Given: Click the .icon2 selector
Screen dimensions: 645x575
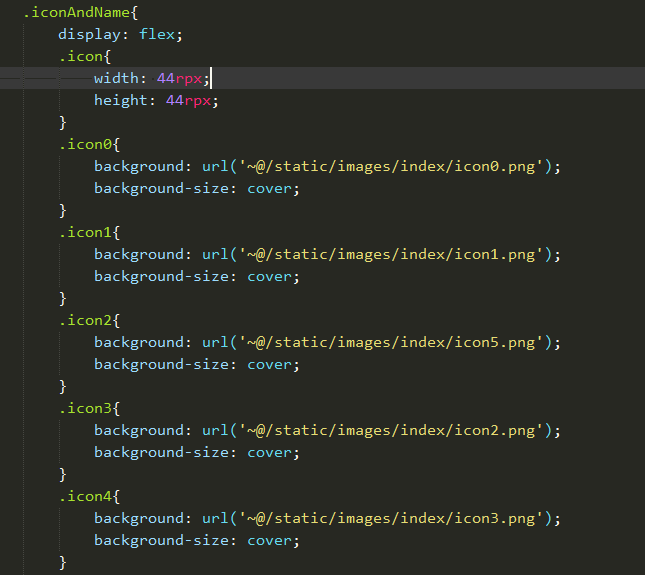Looking at the screenshot, I should [85, 320].
